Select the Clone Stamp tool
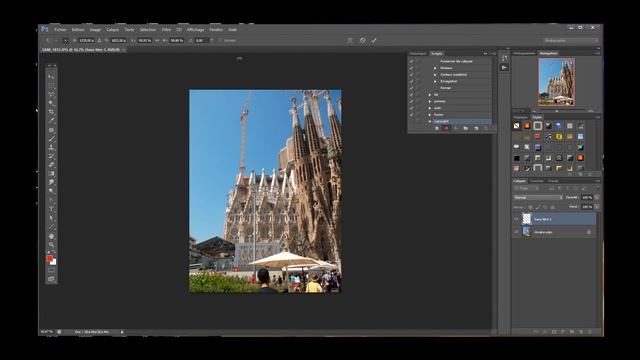The image size is (640, 360). click(51, 147)
